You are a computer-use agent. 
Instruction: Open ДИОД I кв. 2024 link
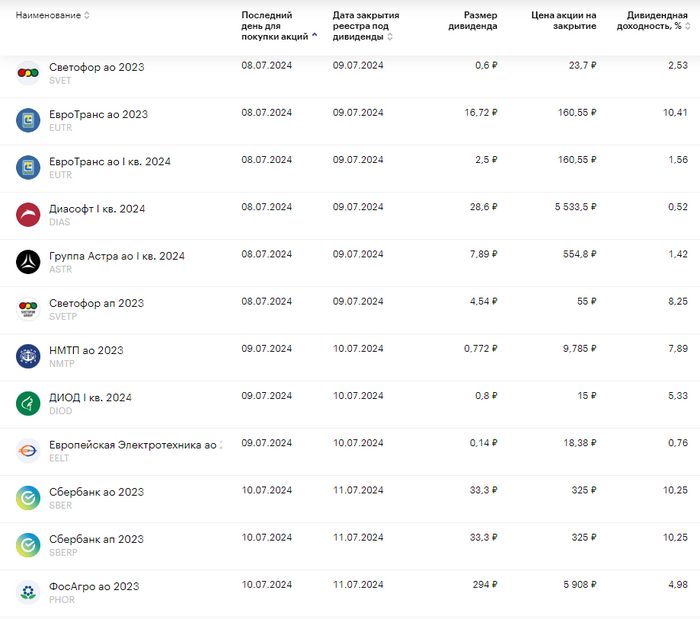(90, 398)
